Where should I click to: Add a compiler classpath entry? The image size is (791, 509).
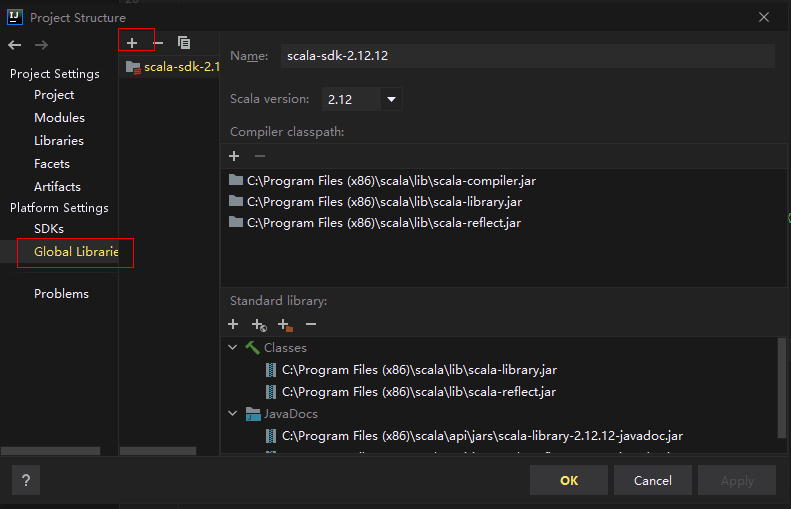(234, 156)
